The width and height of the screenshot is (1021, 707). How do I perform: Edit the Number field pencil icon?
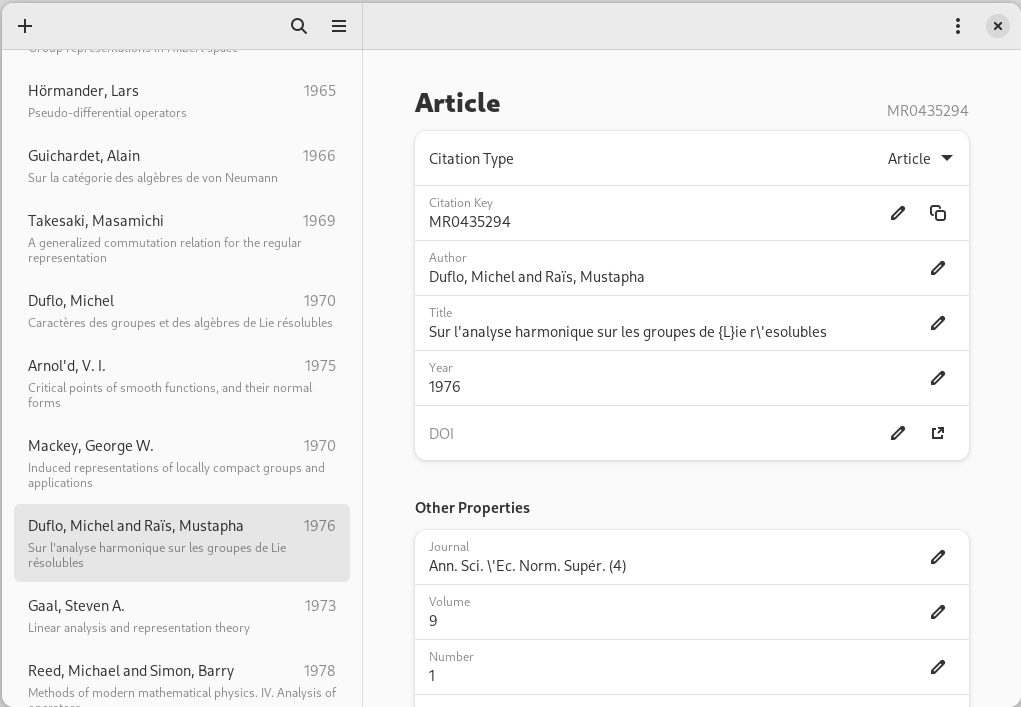[x=938, y=667]
